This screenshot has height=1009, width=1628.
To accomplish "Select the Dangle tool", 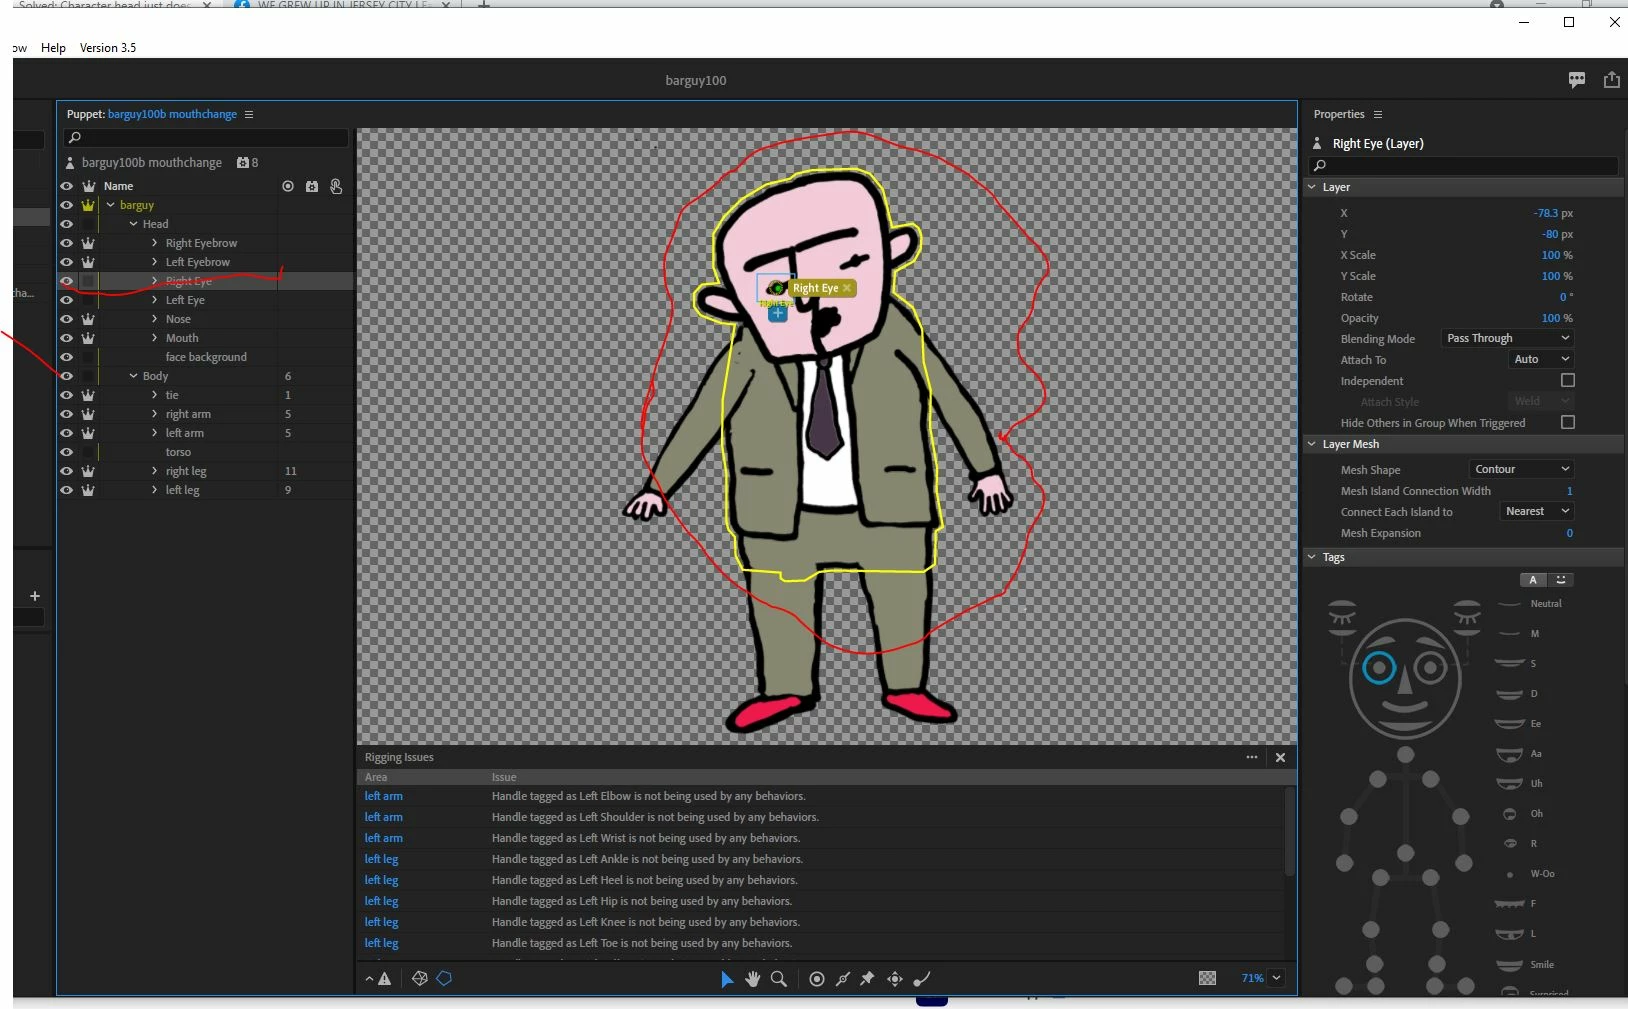I will click(922, 979).
